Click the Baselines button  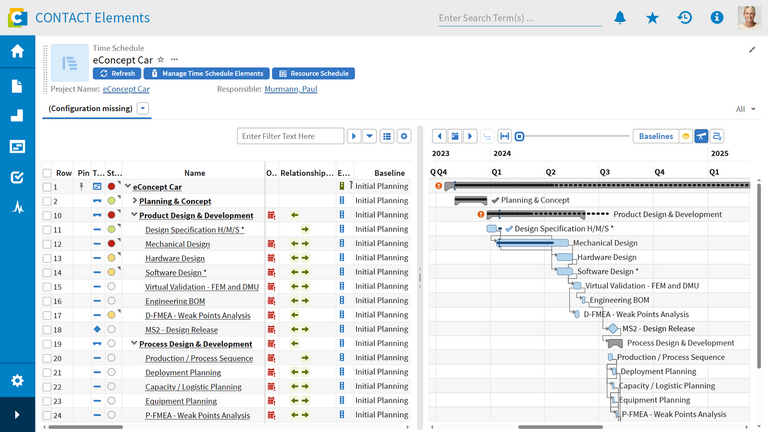click(656, 136)
